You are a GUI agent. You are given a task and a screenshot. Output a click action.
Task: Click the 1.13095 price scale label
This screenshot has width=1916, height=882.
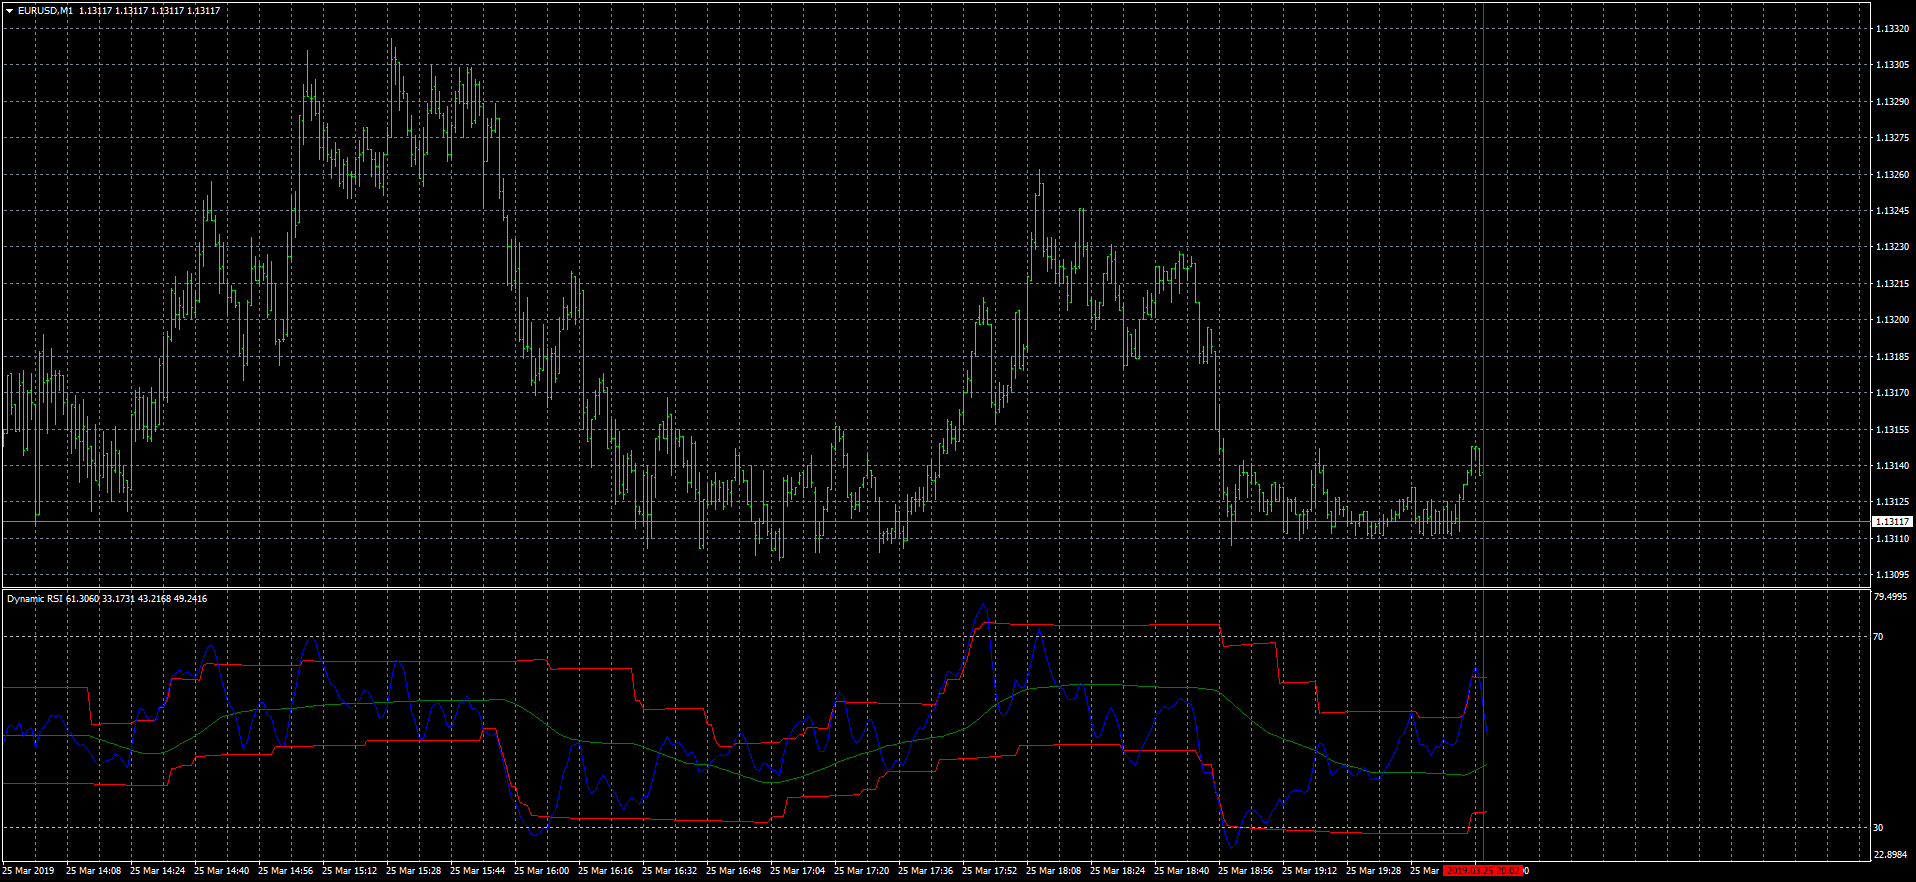[1892, 575]
